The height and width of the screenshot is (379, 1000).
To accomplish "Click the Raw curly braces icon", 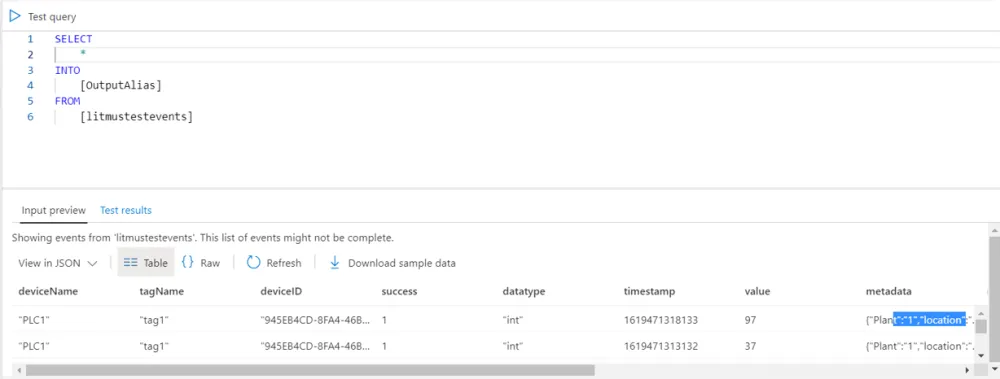I will click(x=188, y=262).
